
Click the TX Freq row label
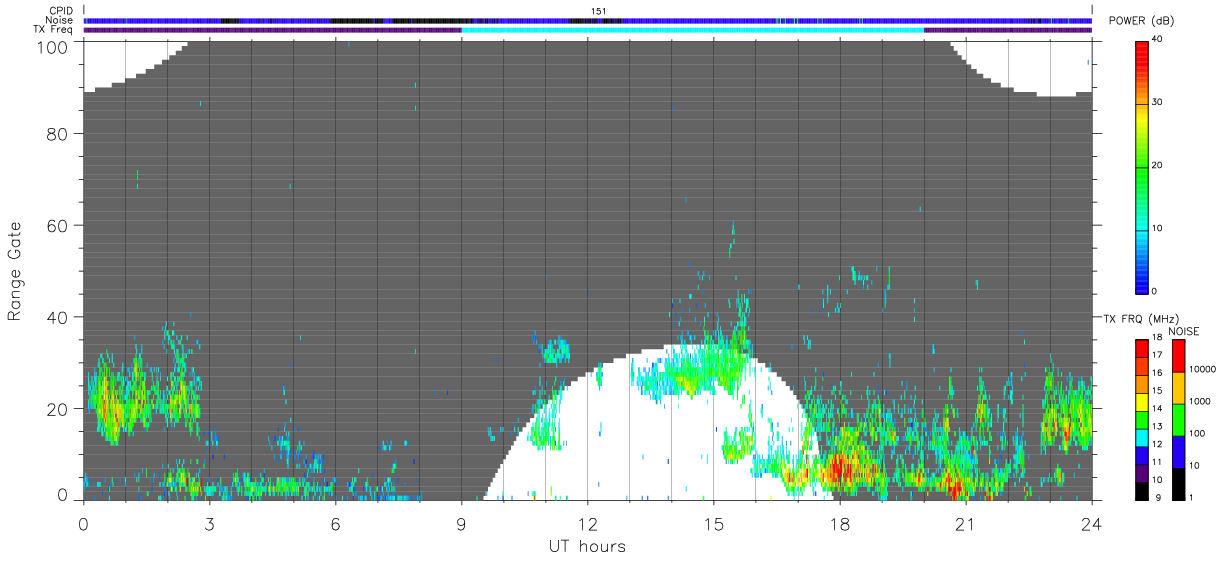(53, 29)
